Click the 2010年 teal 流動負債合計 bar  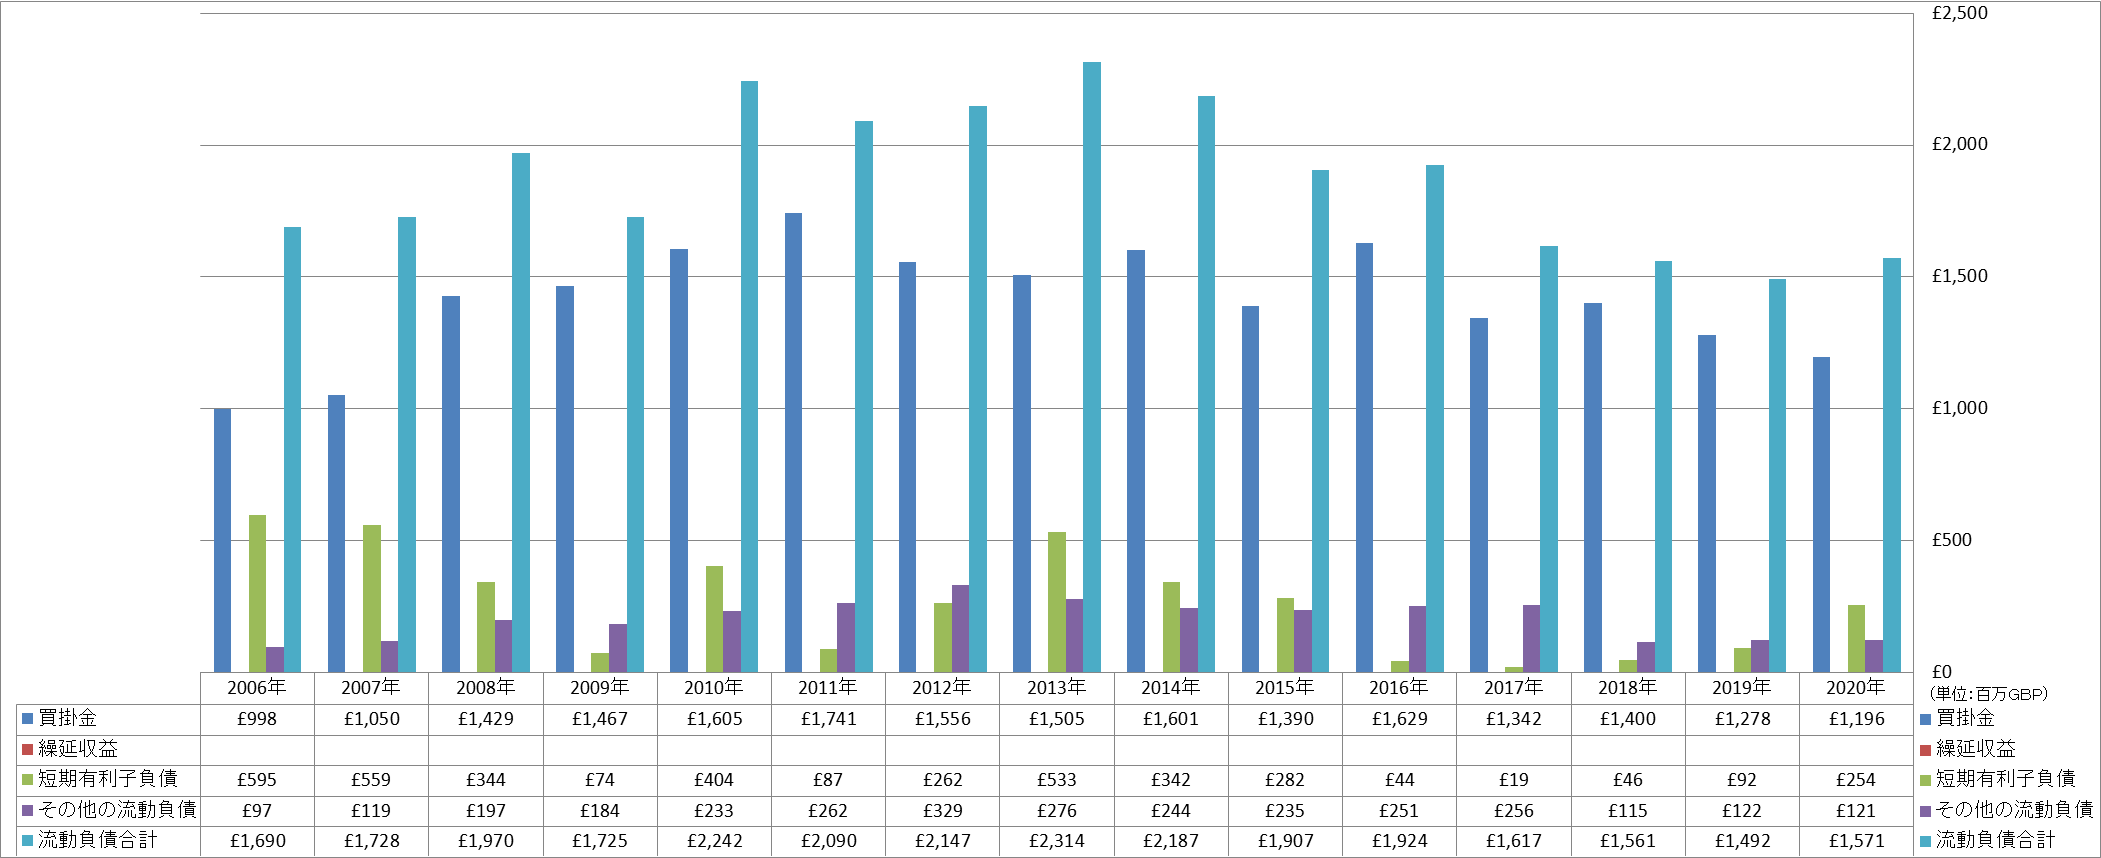pos(749,376)
